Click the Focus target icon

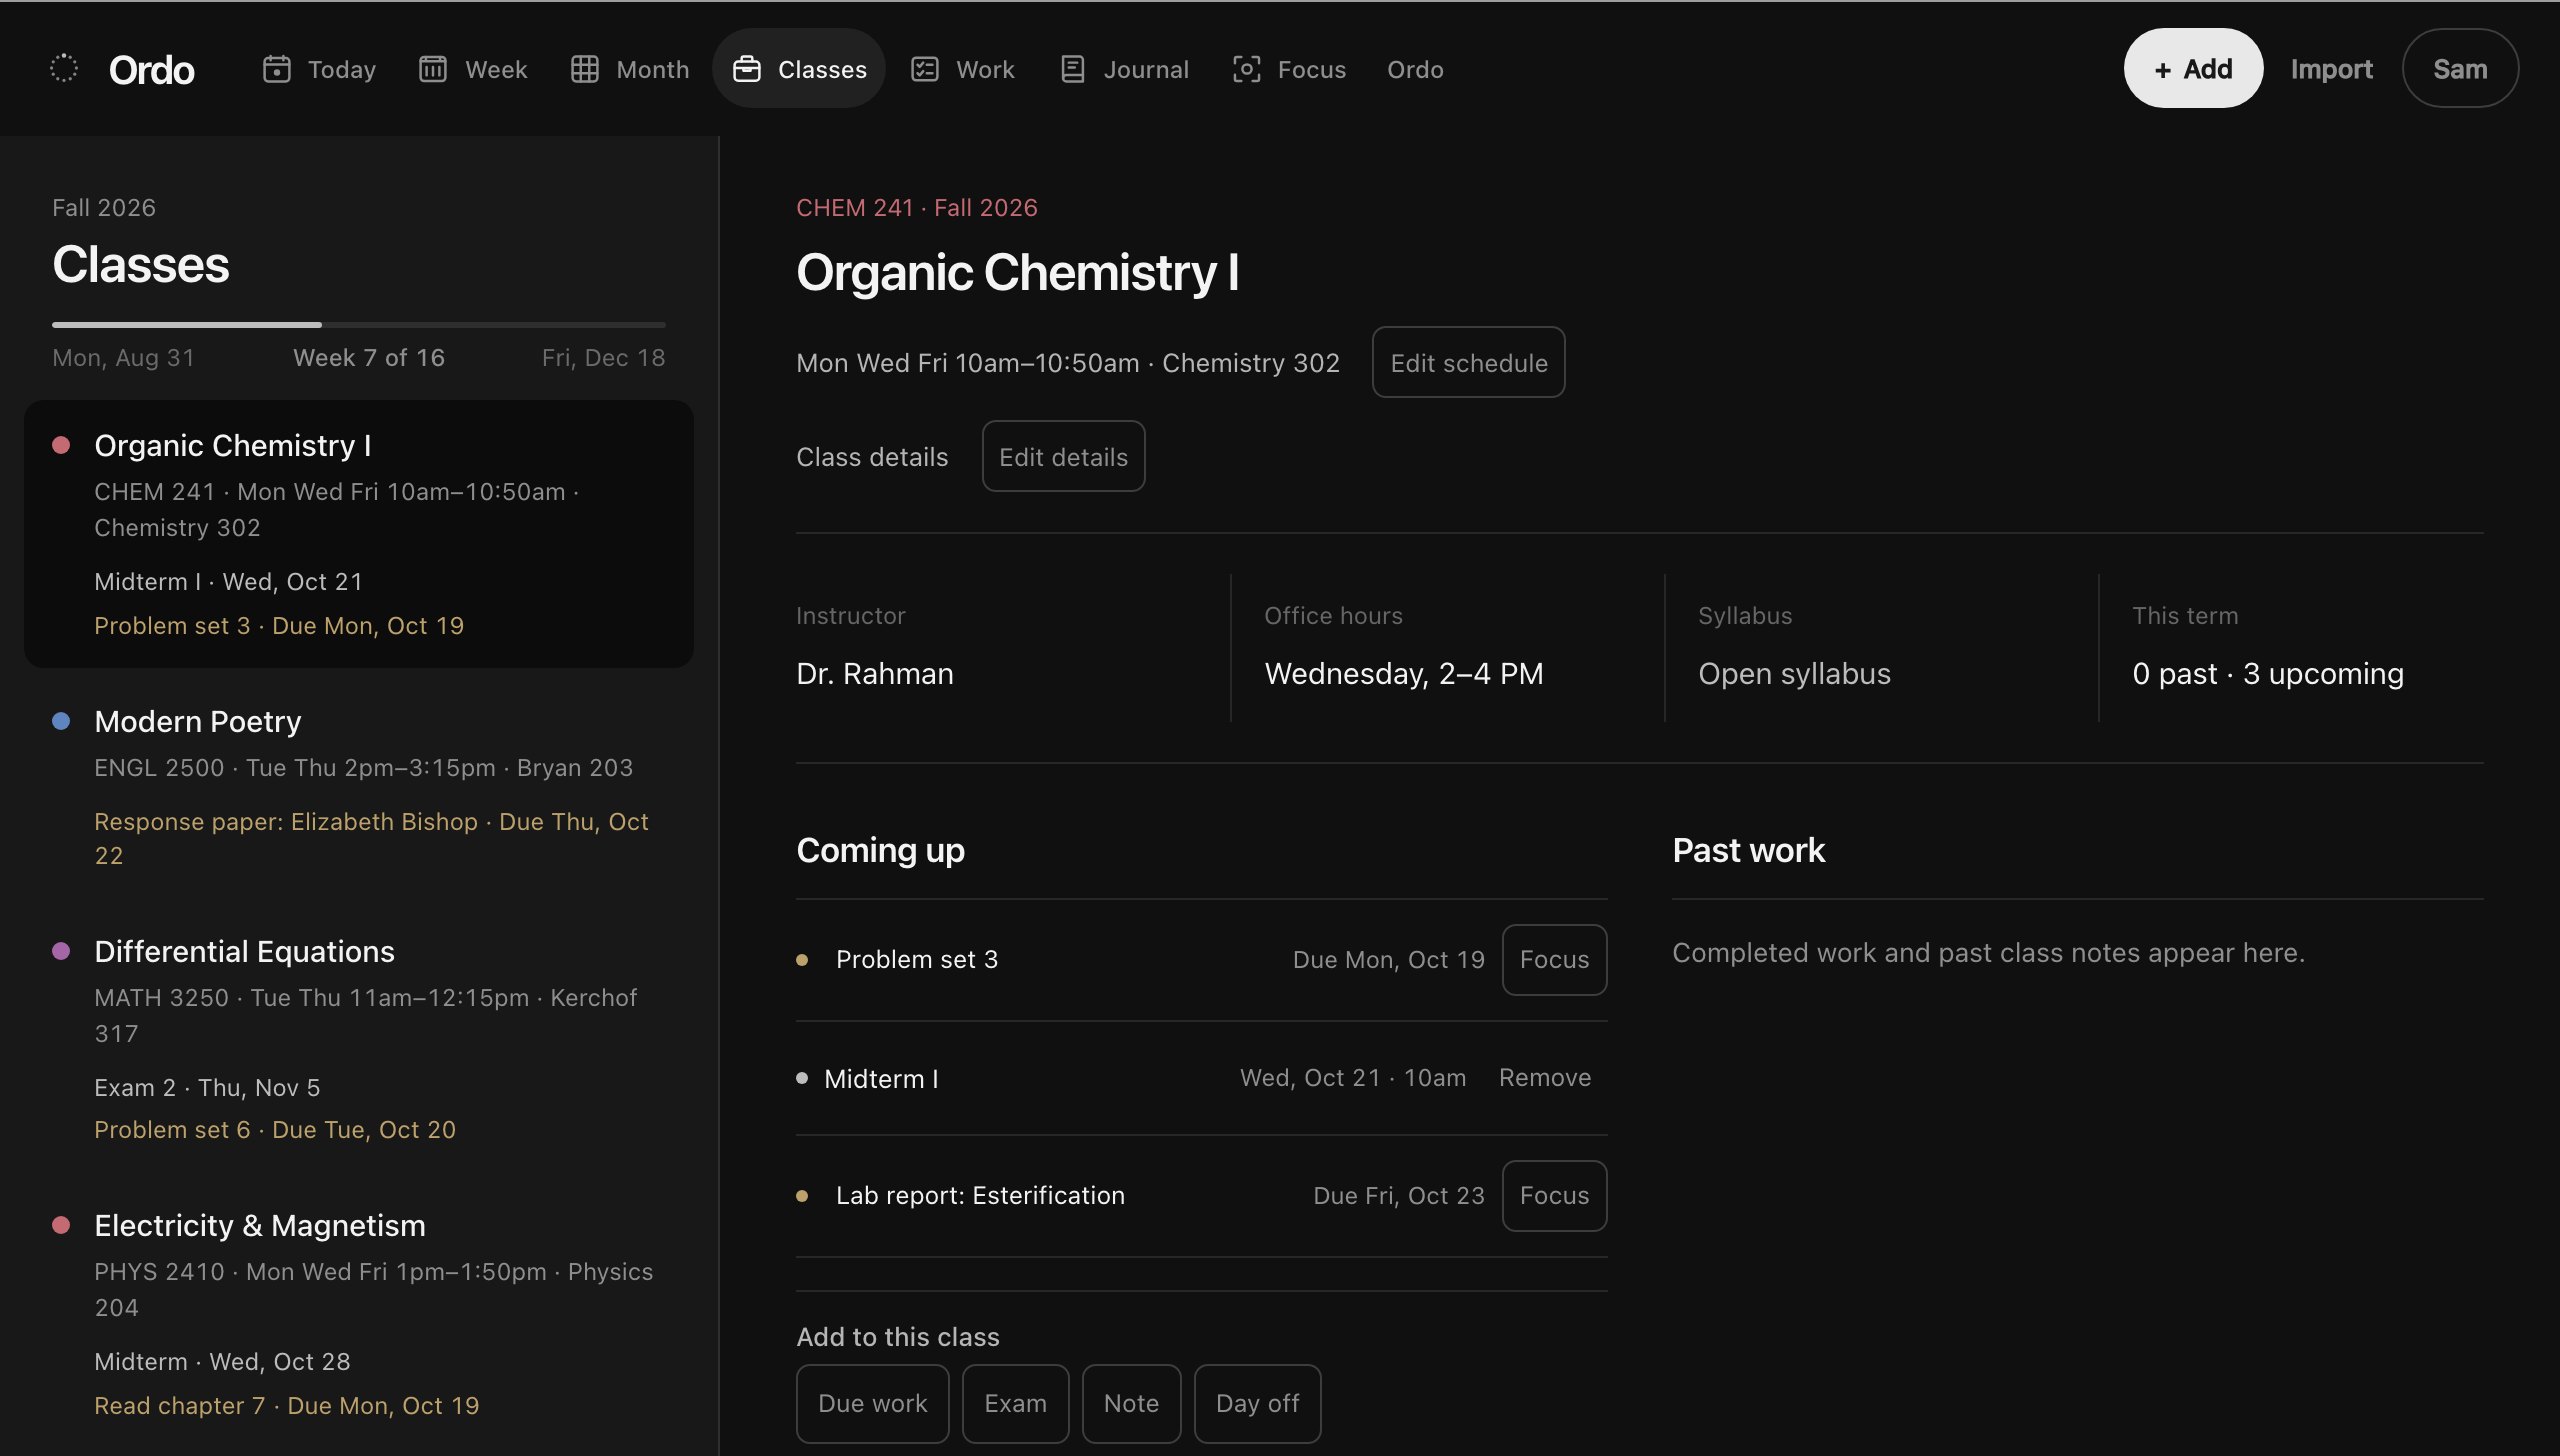point(1247,69)
